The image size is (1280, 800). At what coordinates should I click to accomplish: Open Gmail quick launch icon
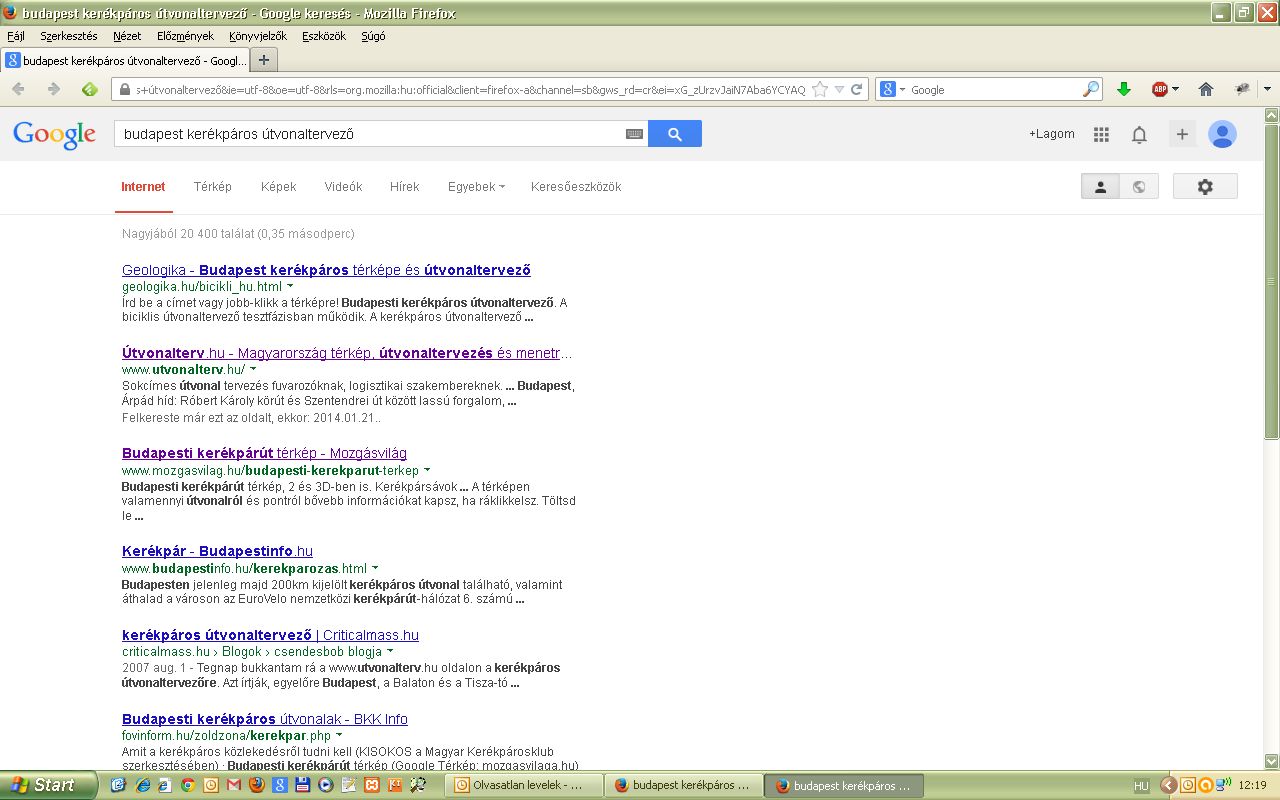[x=234, y=785]
